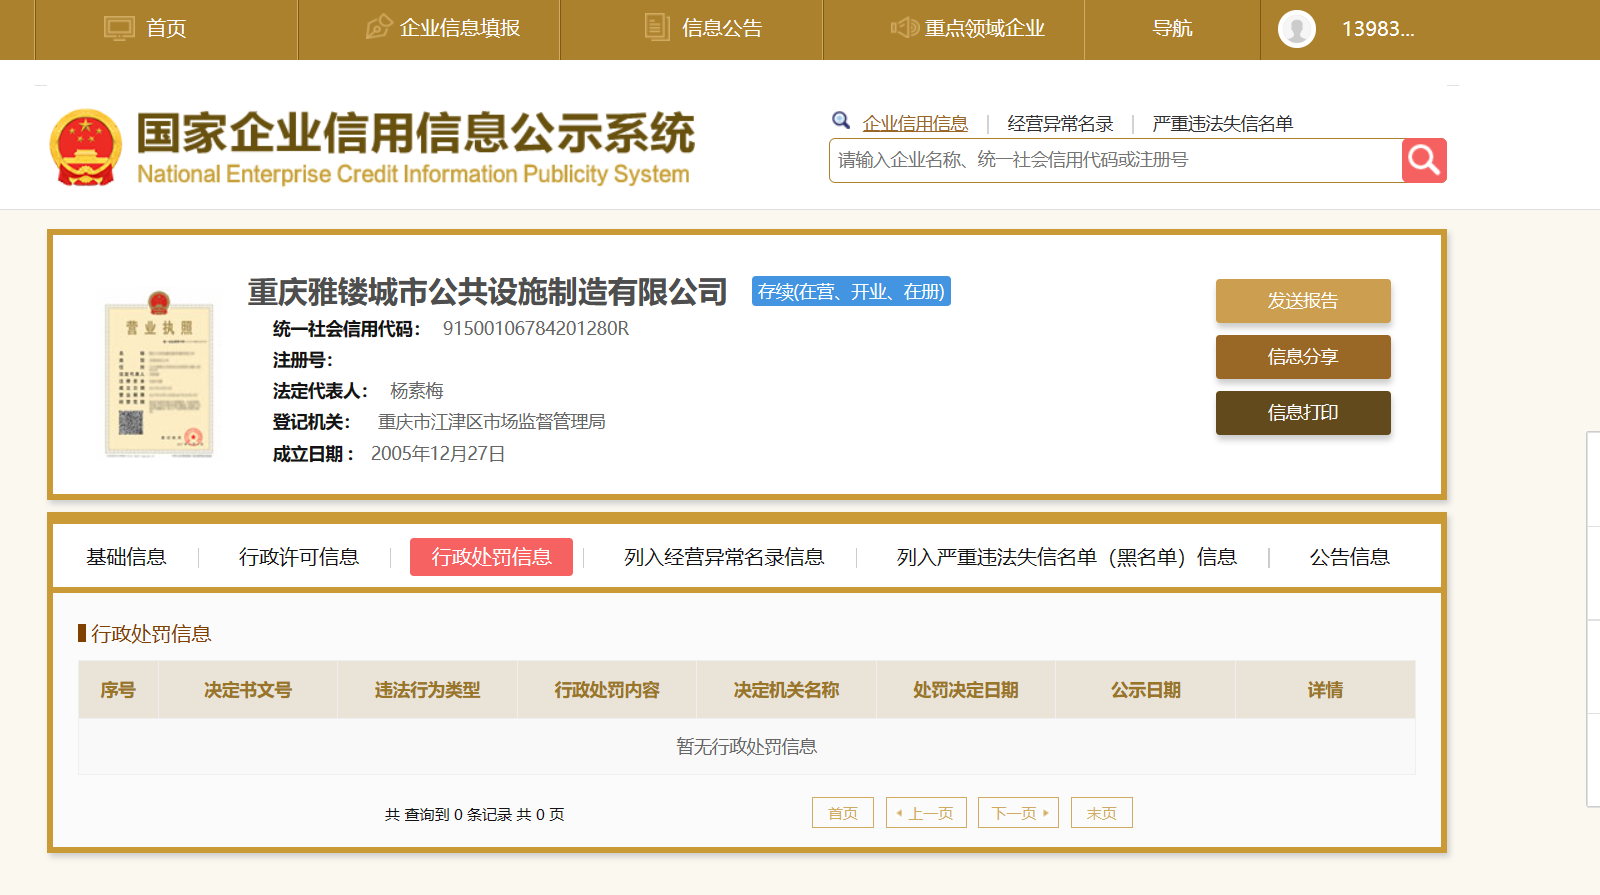The height and width of the screenshot is (895, 1600).
Task: Click legal representative name 杨素梅
Action: (417, 391)
